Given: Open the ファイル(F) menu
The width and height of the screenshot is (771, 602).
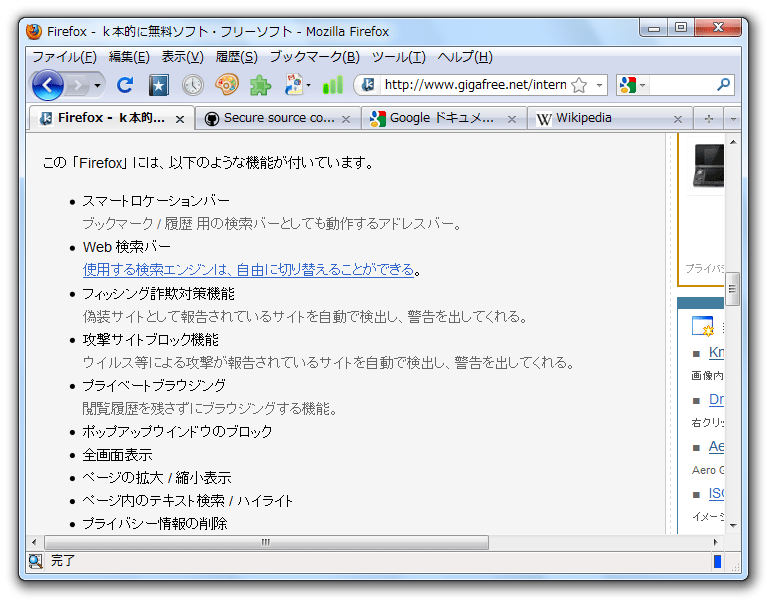Looking at the screenshot, I should pyautogui.click(x=64, y=57).
